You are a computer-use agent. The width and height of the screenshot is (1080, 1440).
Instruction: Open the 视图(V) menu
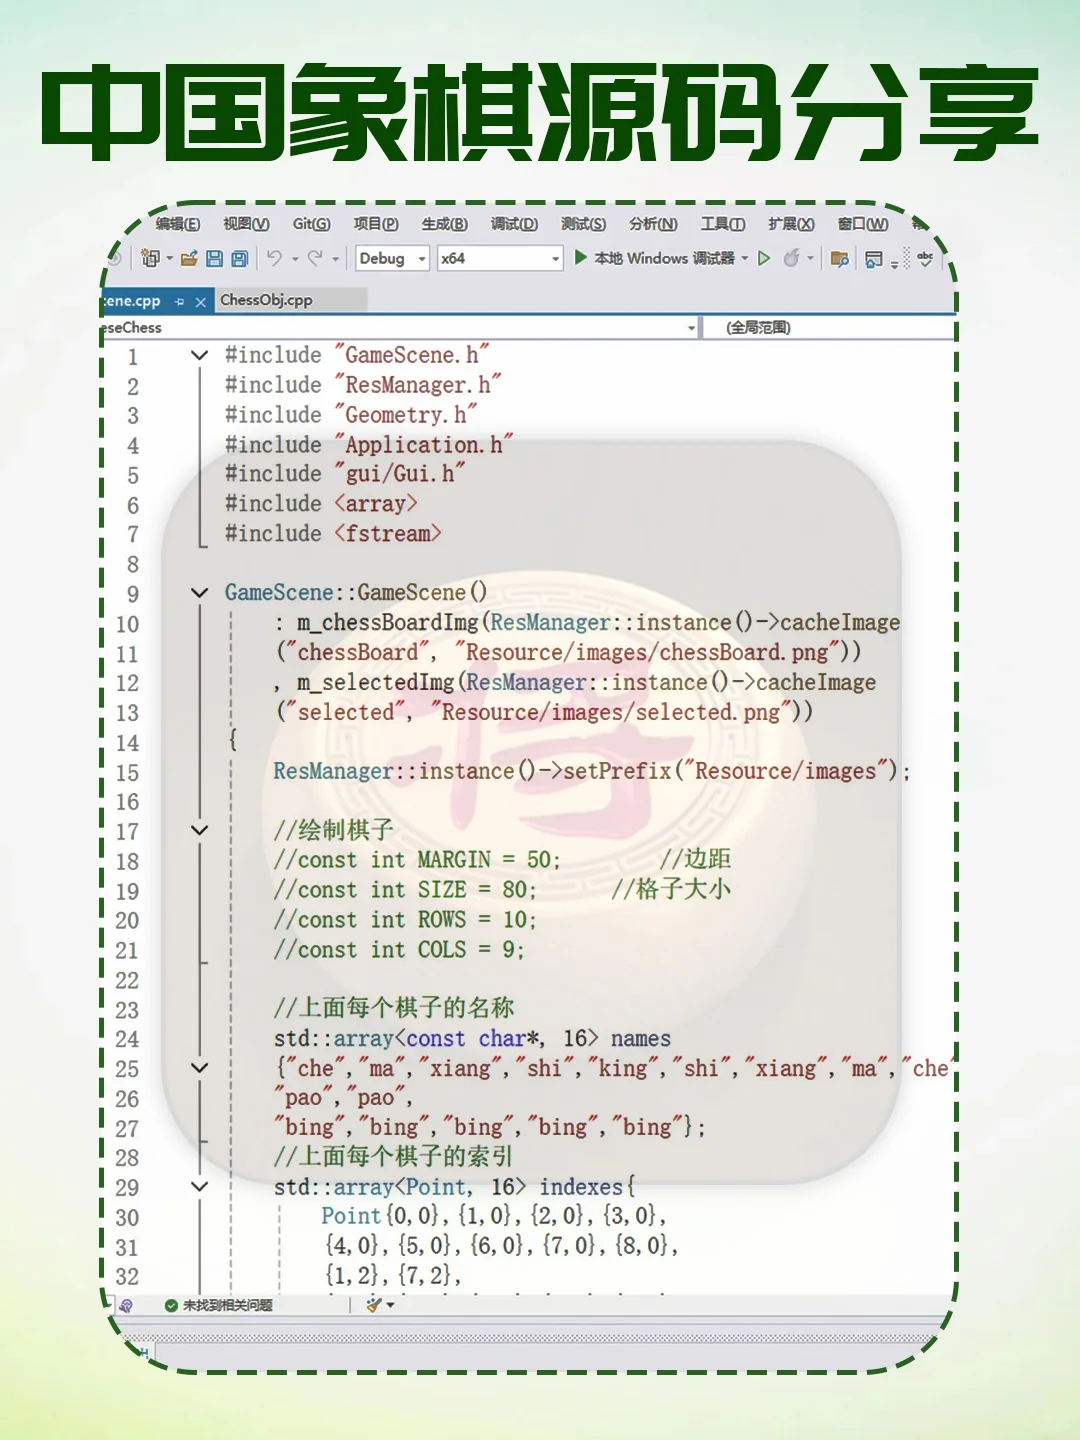coord(246,224)
